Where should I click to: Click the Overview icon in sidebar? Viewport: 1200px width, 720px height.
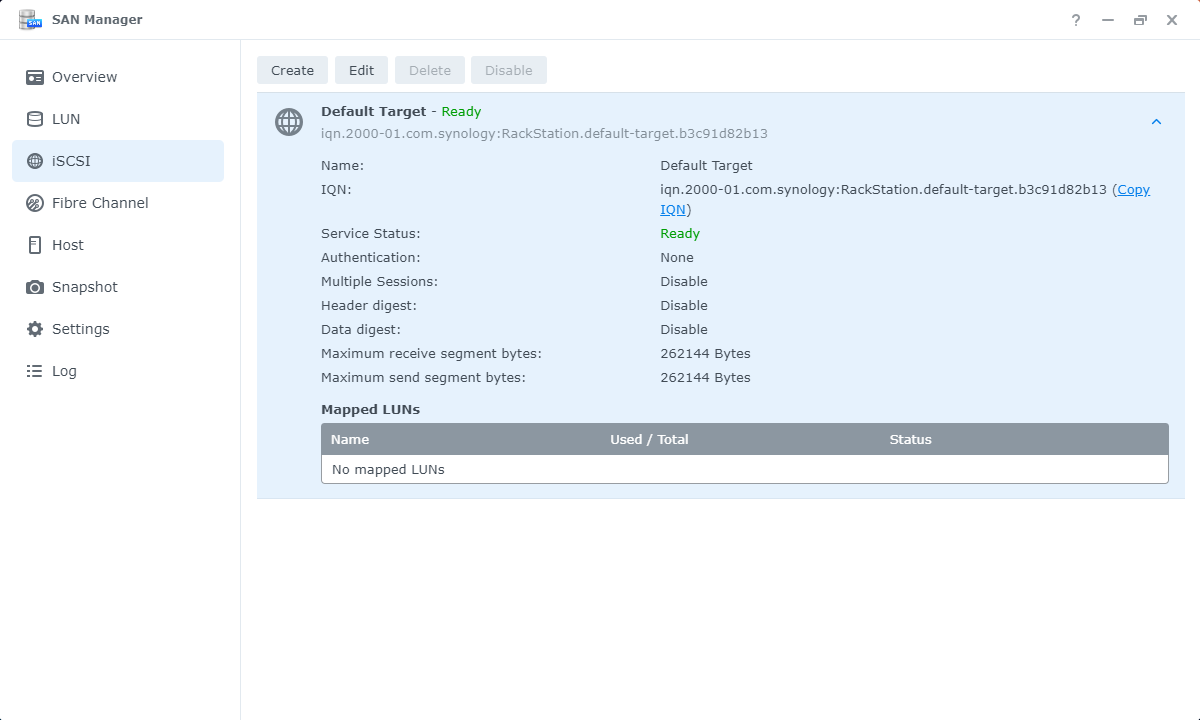pyautogui.click(x=35, y=77)
